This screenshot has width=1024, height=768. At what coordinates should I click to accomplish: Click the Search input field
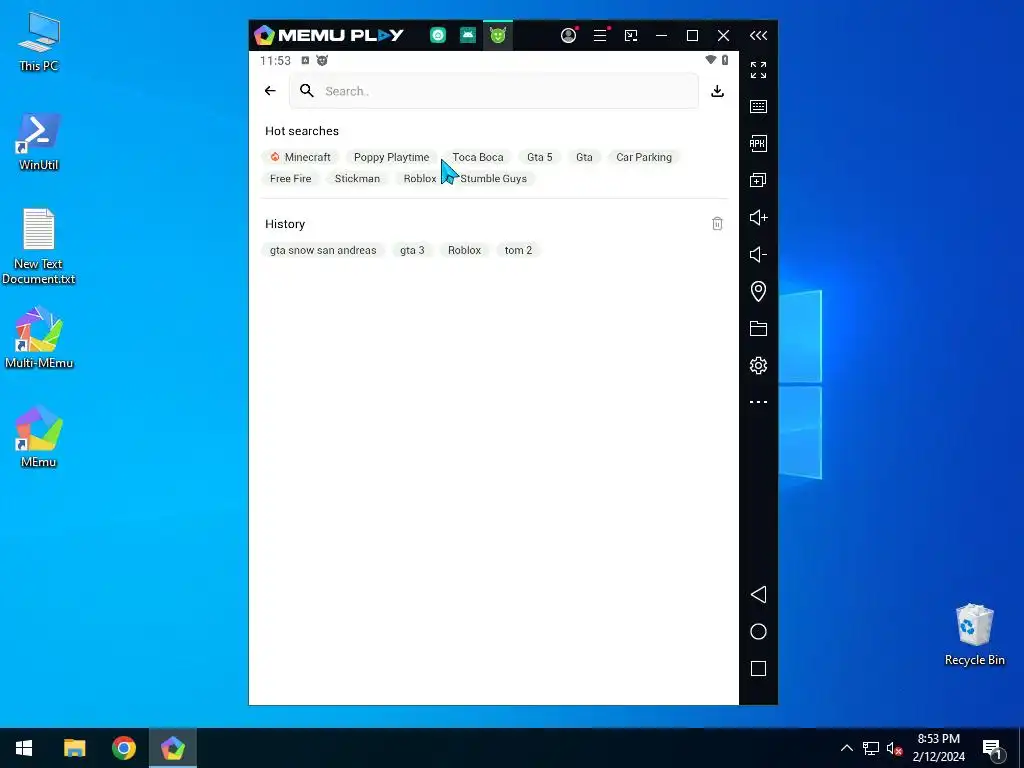pos(494,91)
